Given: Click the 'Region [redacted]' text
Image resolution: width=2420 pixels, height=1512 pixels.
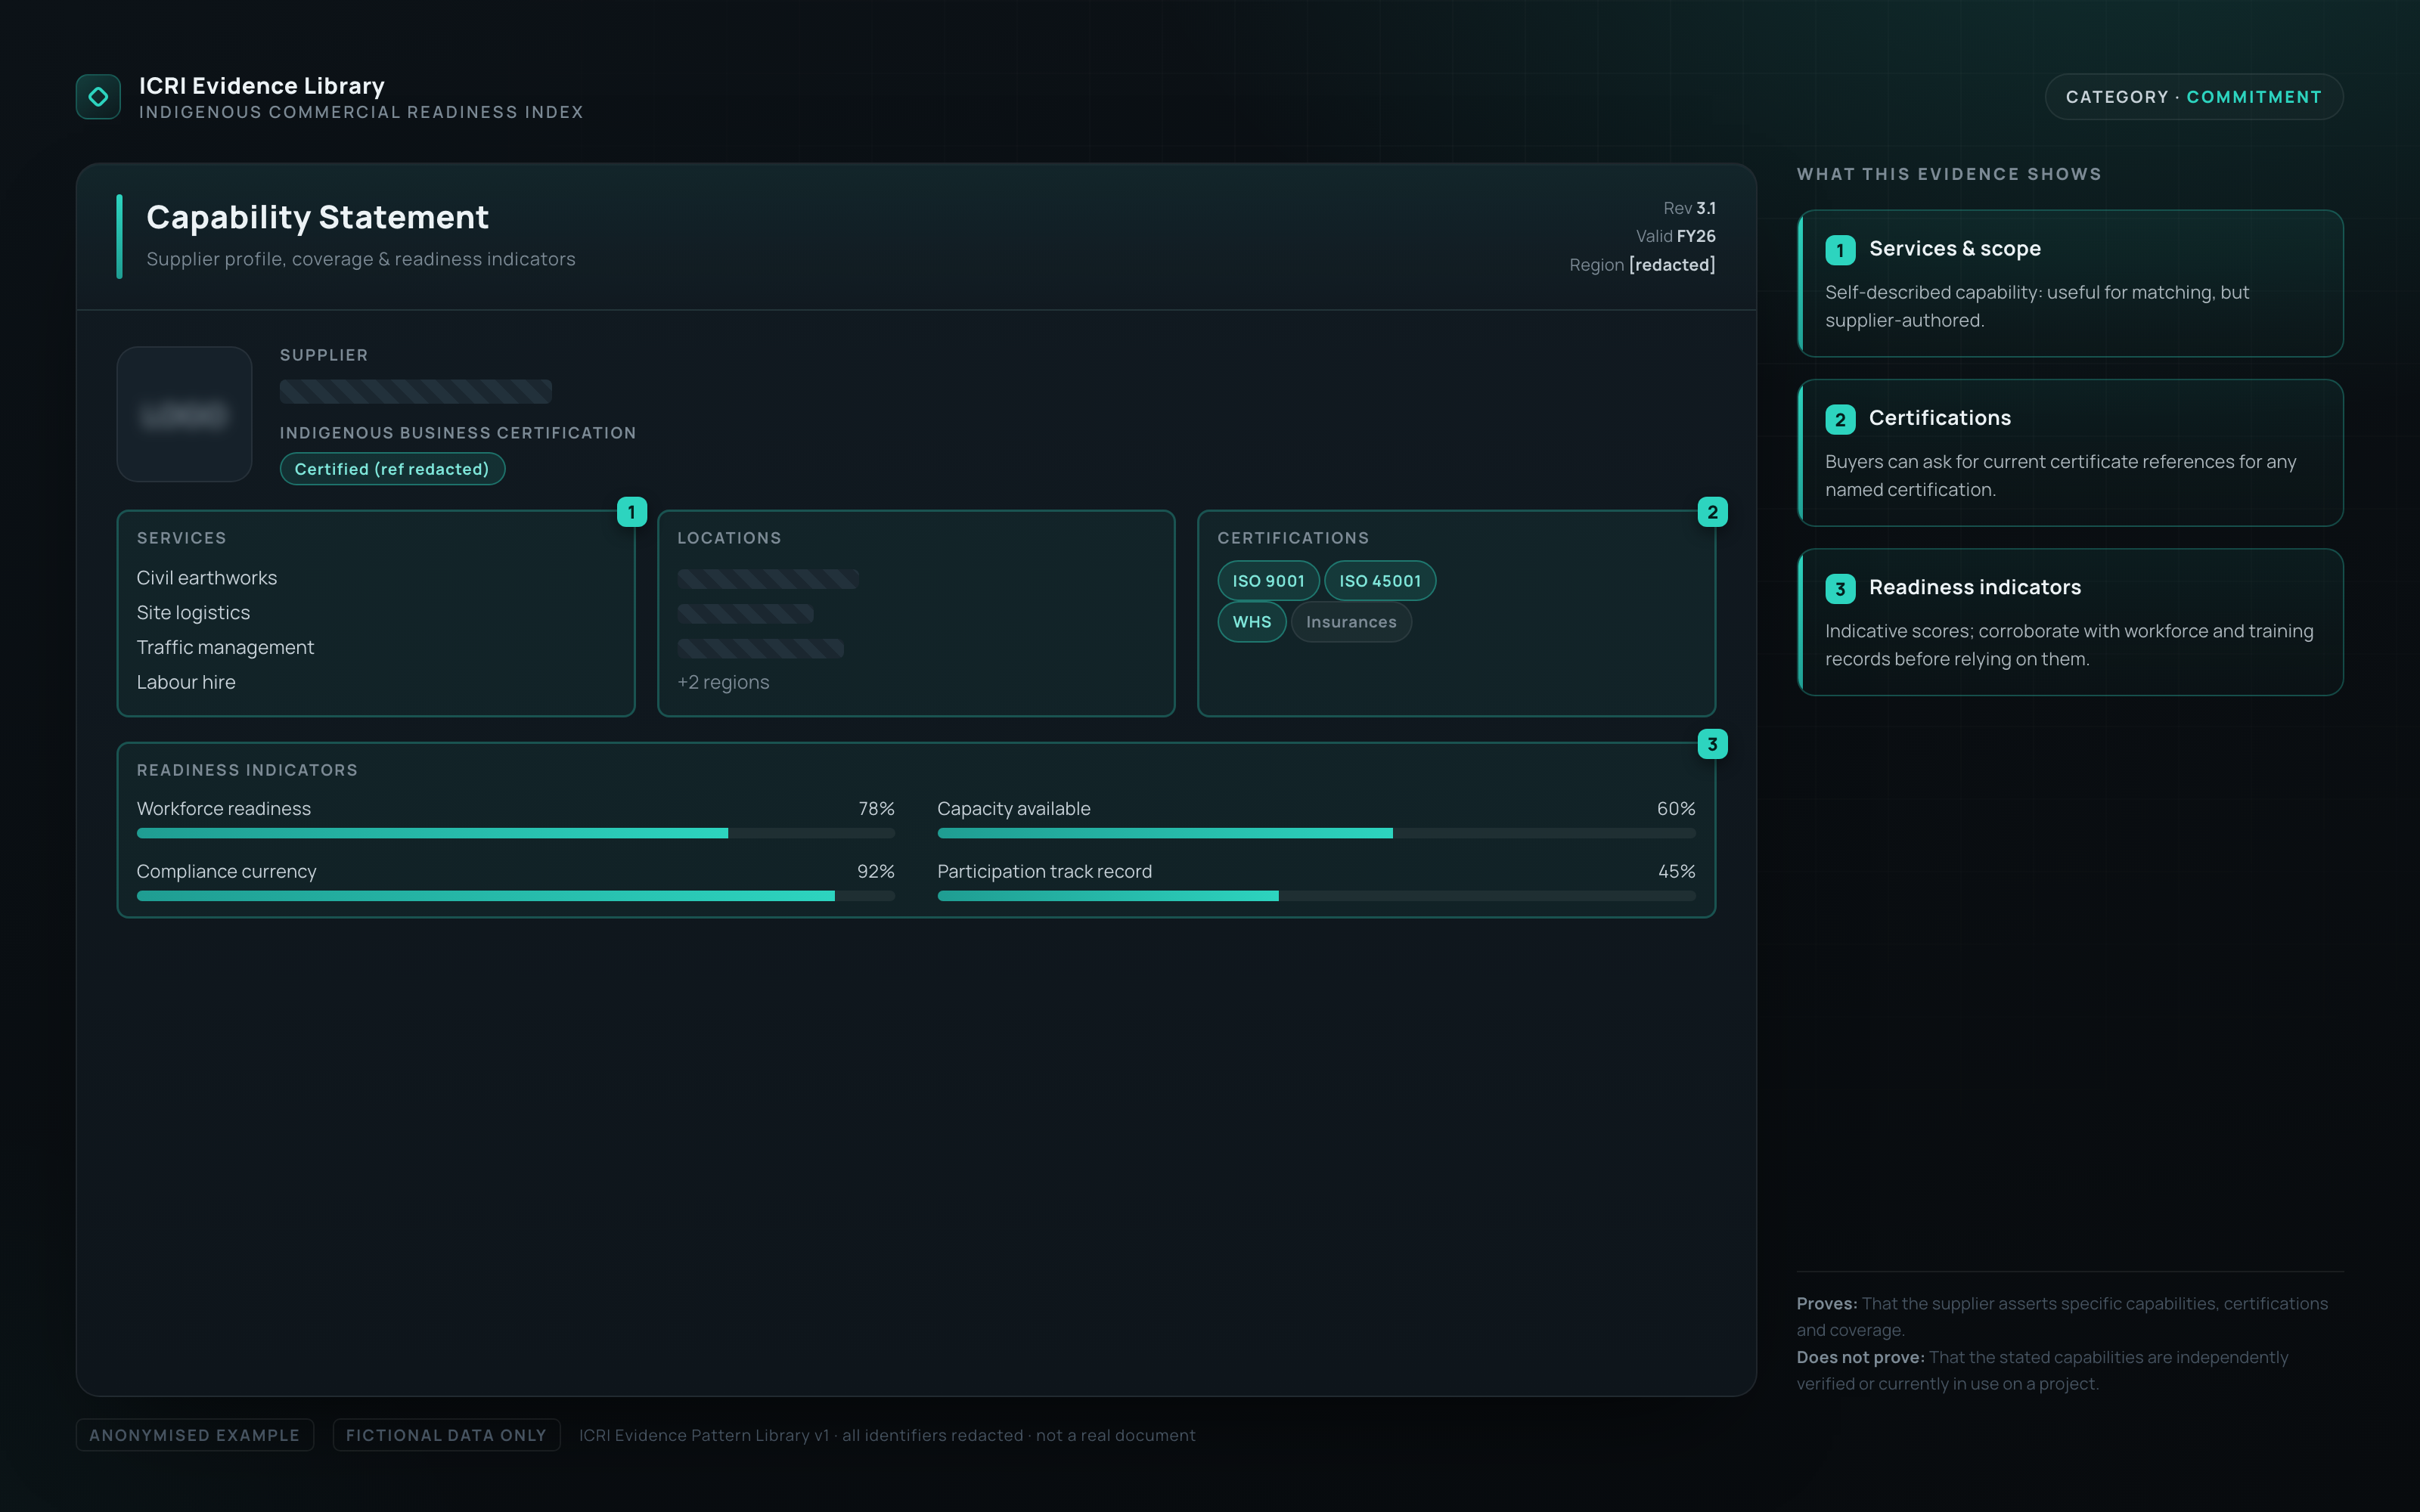Looking at the screenshot, I should coord(1642,265).
